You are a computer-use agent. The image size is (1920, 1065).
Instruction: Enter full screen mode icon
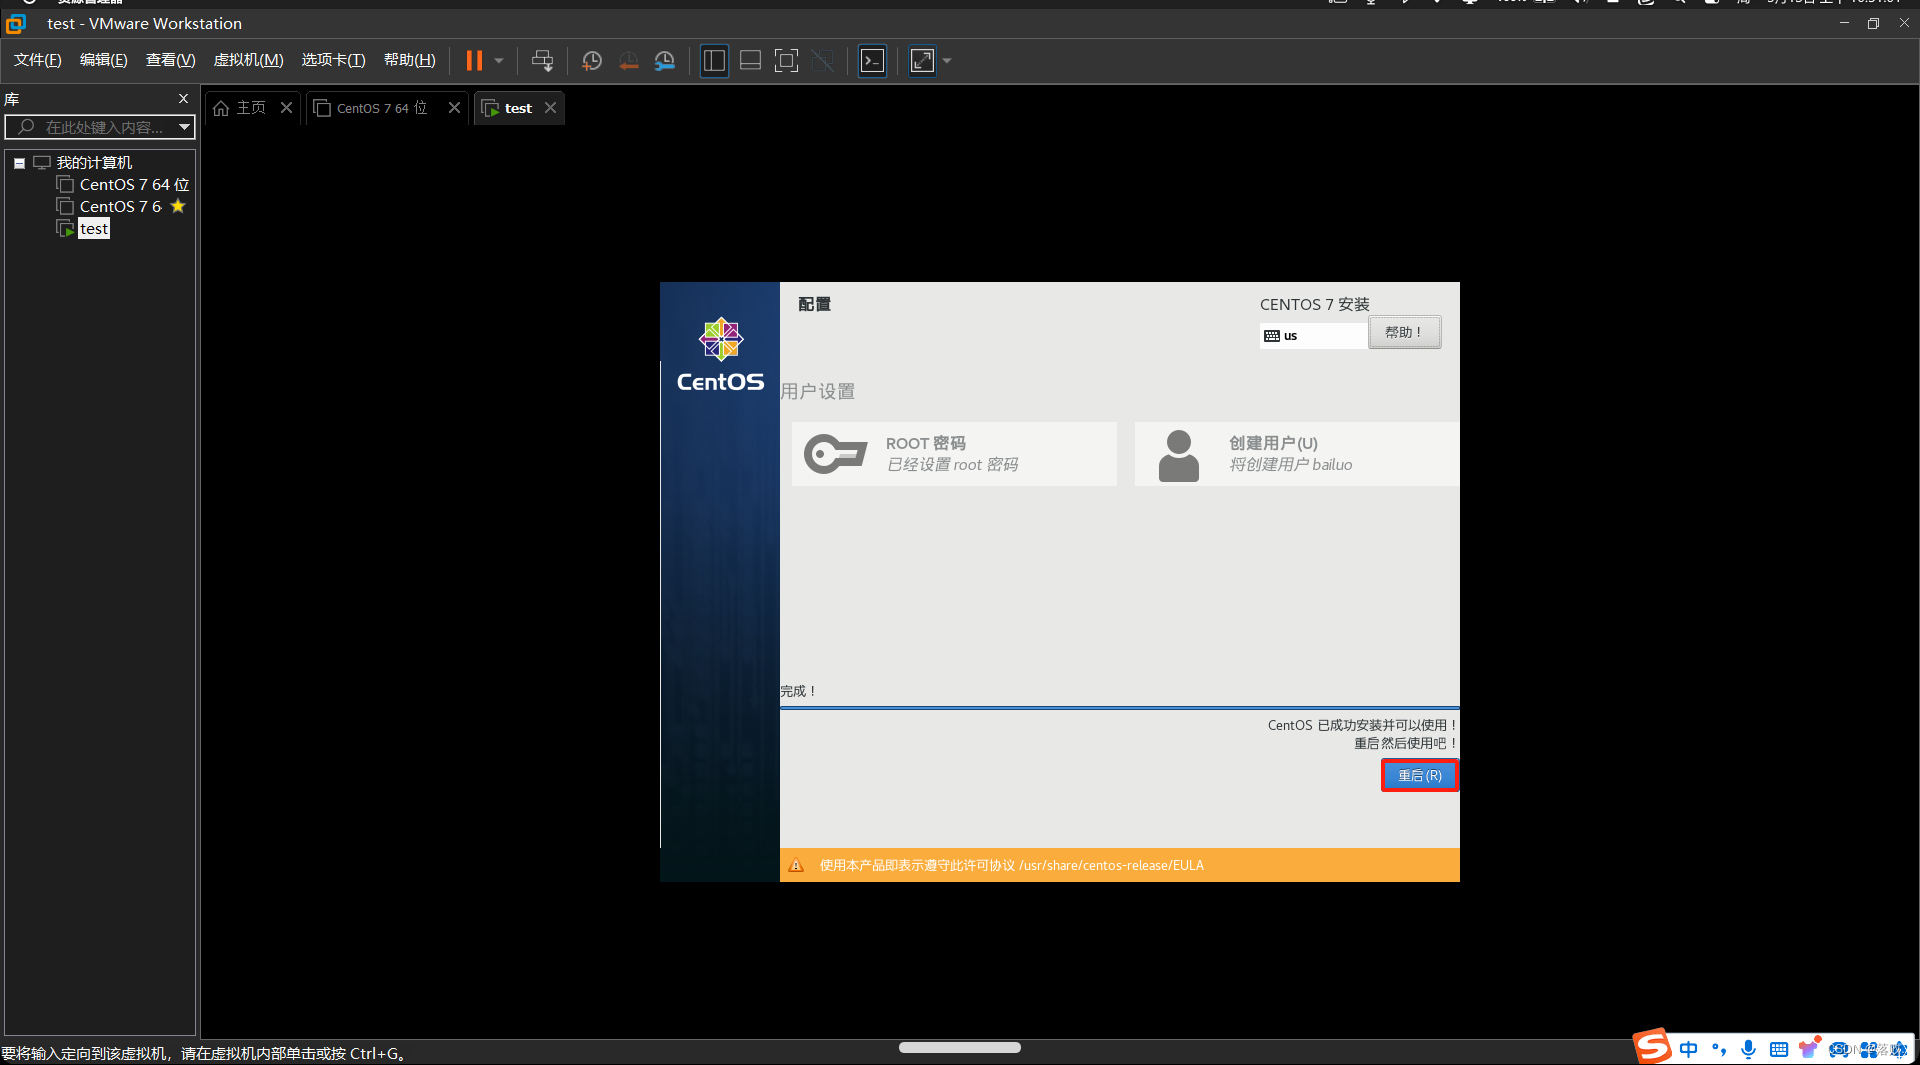pyautogui.click(x=787, y=61)
